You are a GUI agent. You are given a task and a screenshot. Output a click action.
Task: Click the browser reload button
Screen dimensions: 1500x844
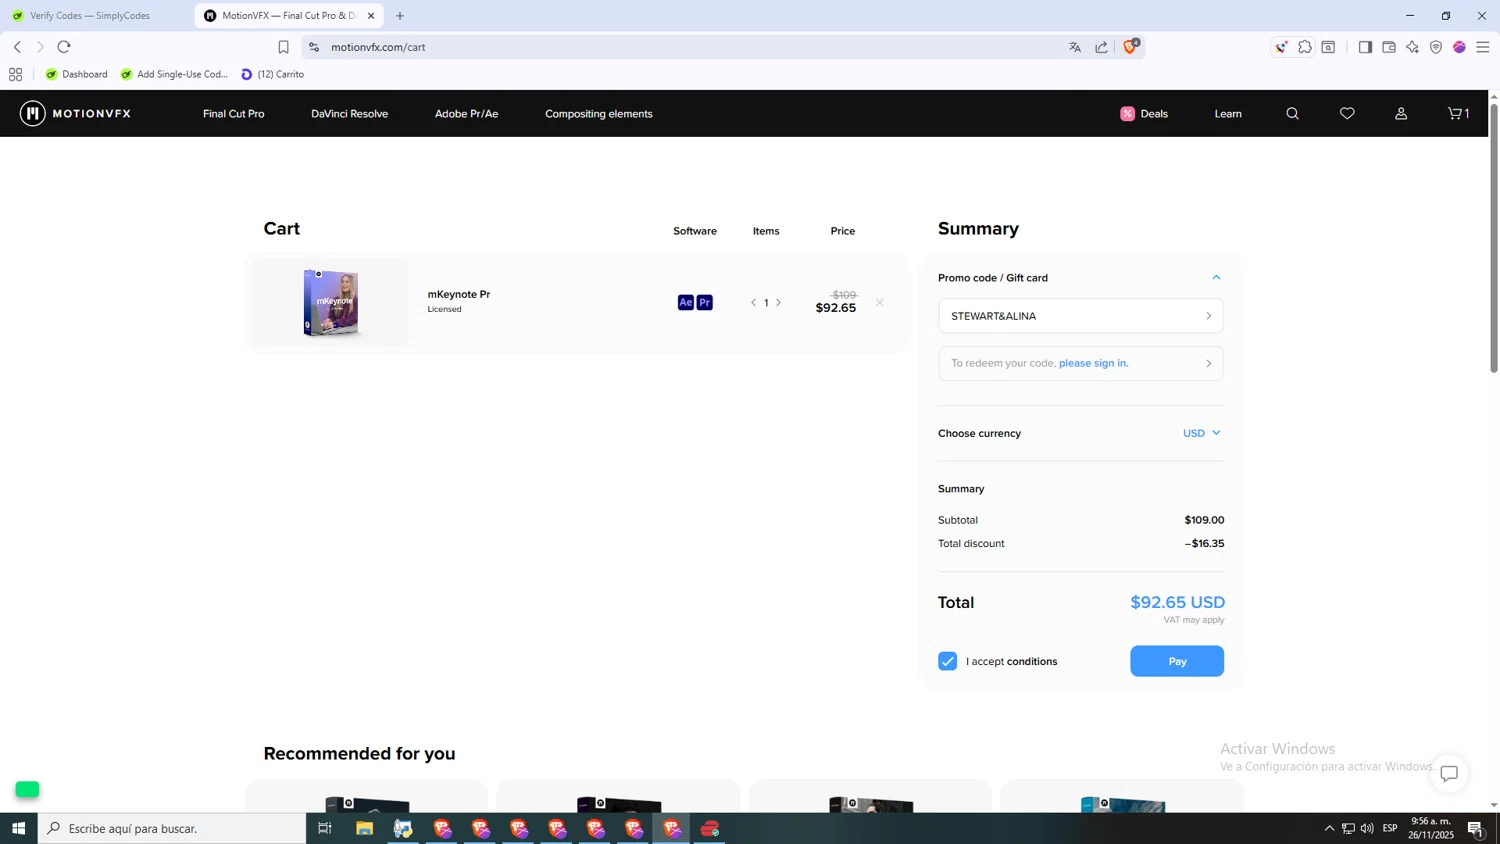pyautogui.click(x=64, y=47)
